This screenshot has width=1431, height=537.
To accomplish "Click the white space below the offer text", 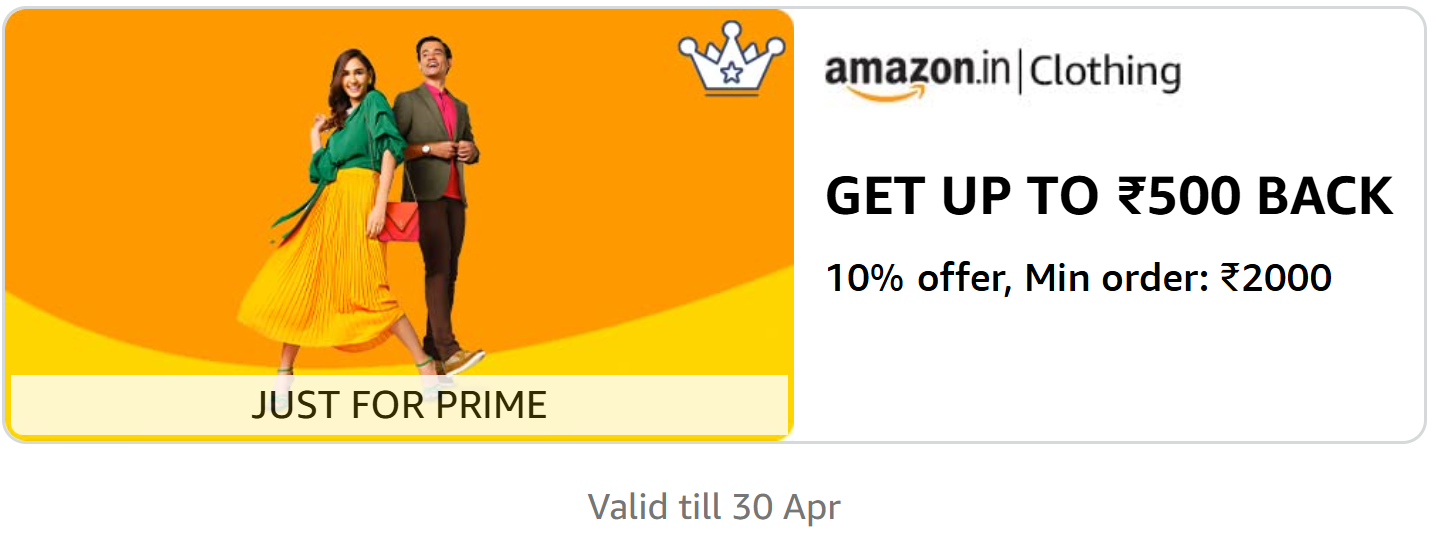I will point(1108,370).
